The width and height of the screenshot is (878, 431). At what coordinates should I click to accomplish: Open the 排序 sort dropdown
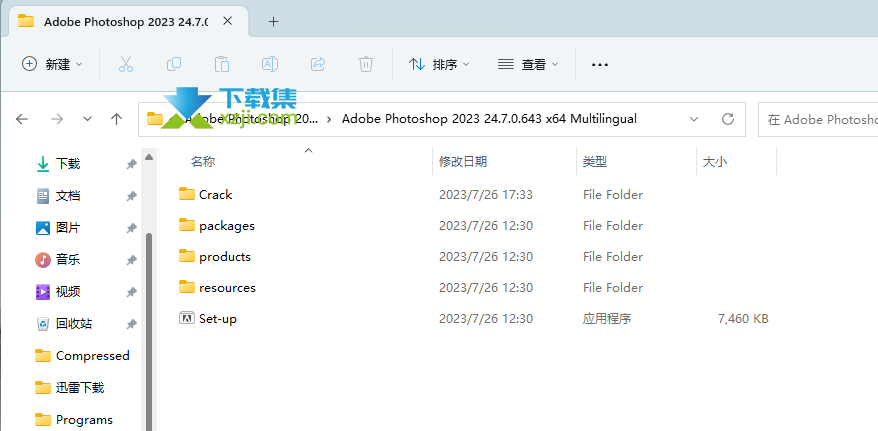pyautogui.click(x=439, y=64)
